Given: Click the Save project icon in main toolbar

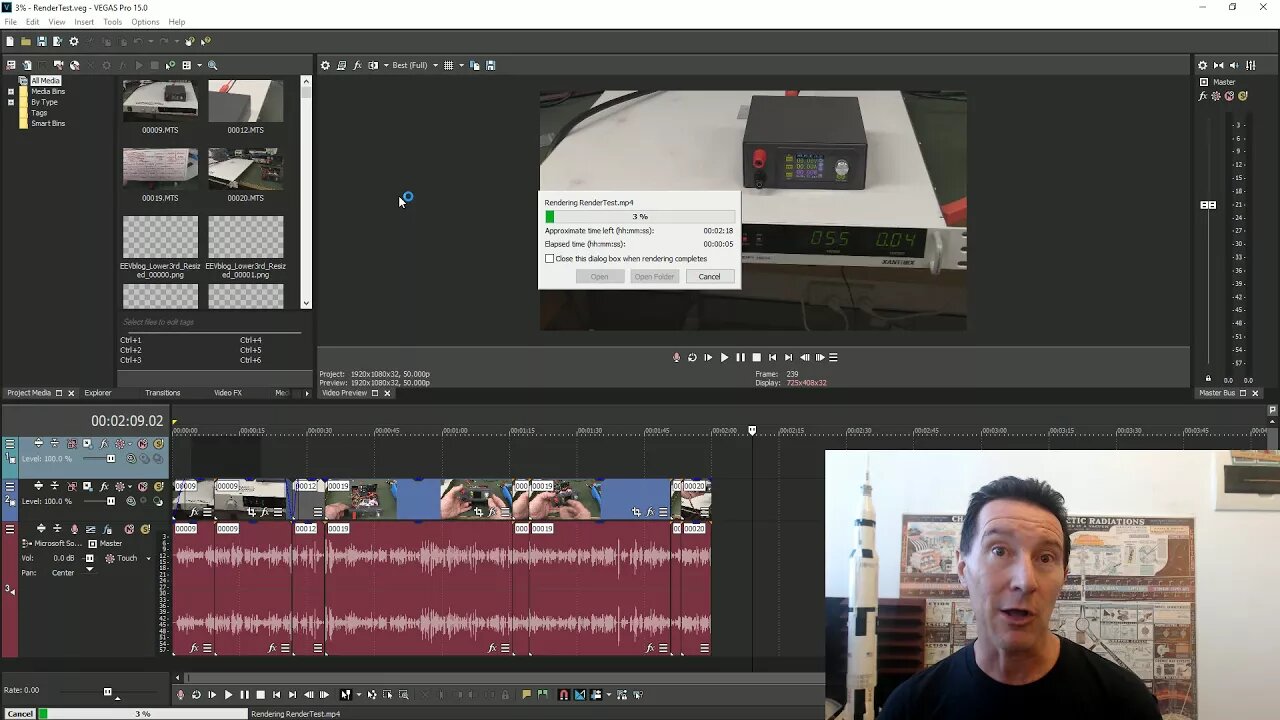Looking at the screenshot, I should 41,41.
